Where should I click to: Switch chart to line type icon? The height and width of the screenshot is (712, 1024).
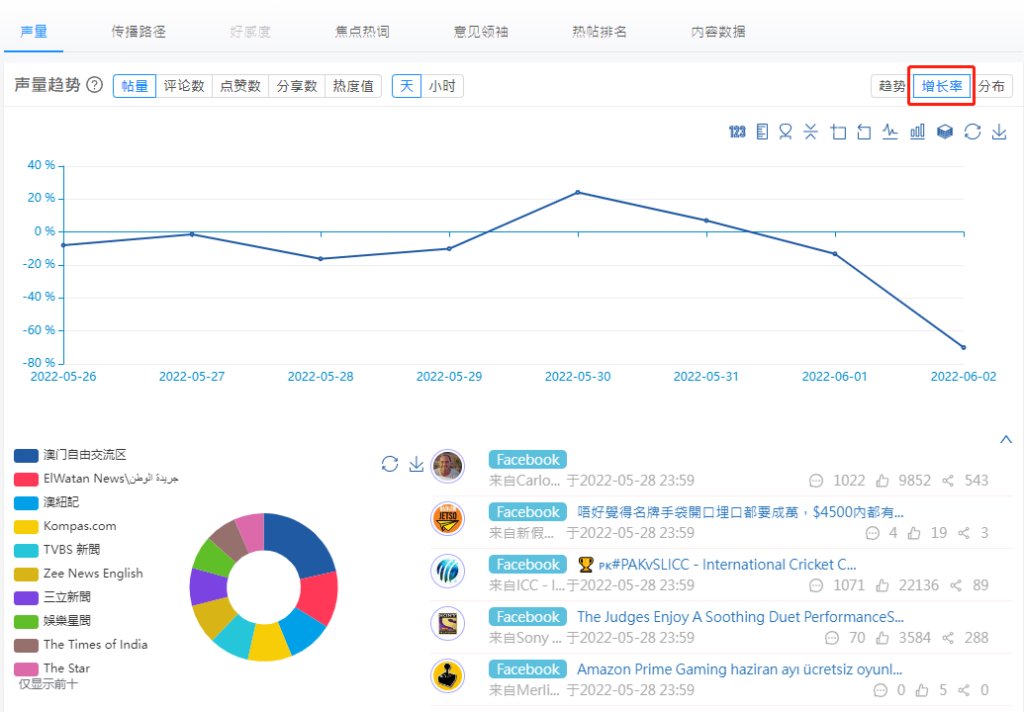[x=890, y=132]
